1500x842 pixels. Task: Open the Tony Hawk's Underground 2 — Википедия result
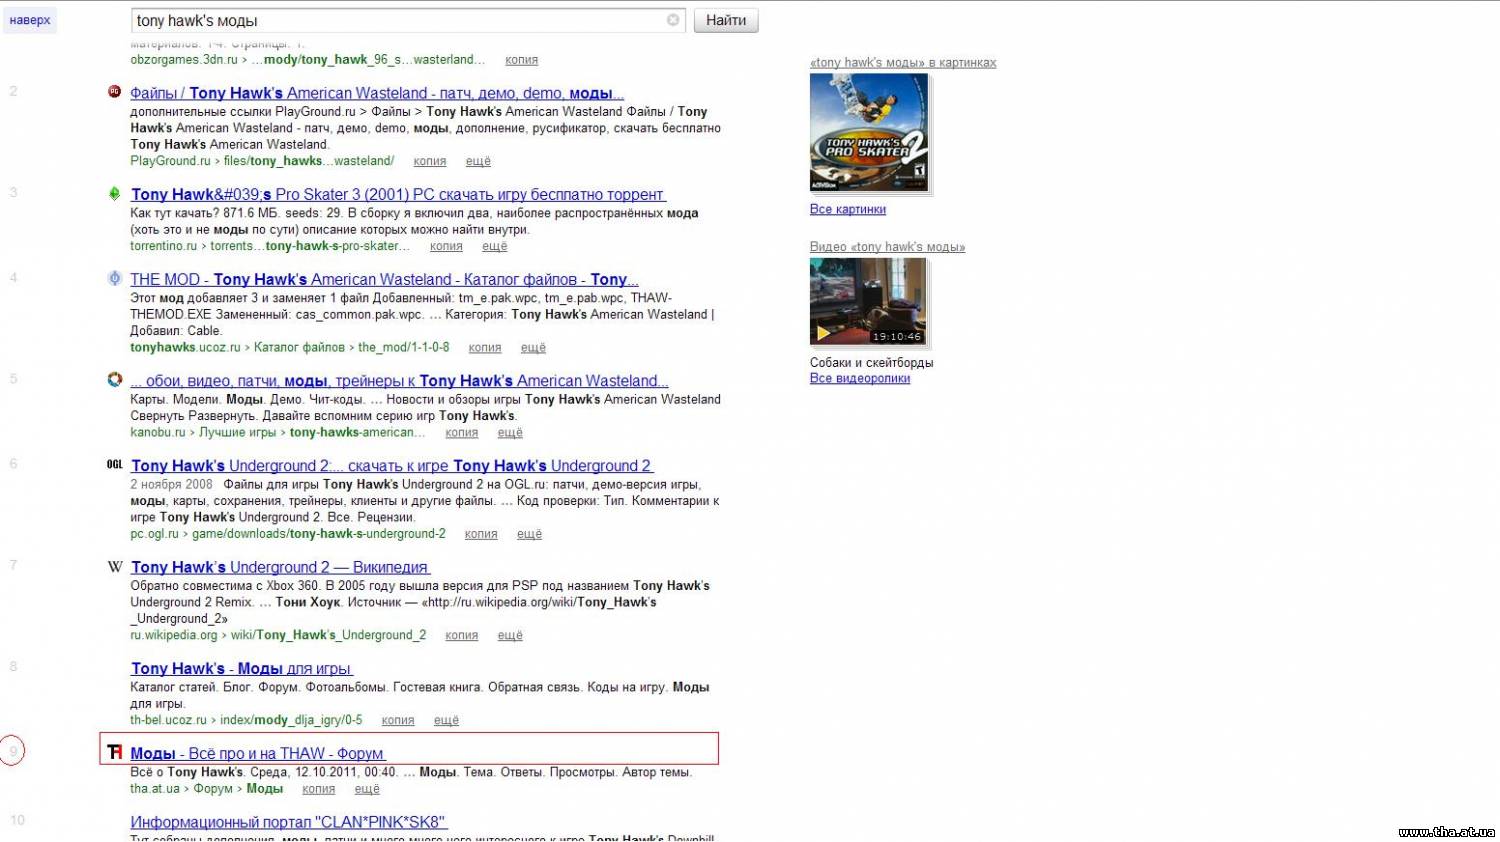point(280,567)
